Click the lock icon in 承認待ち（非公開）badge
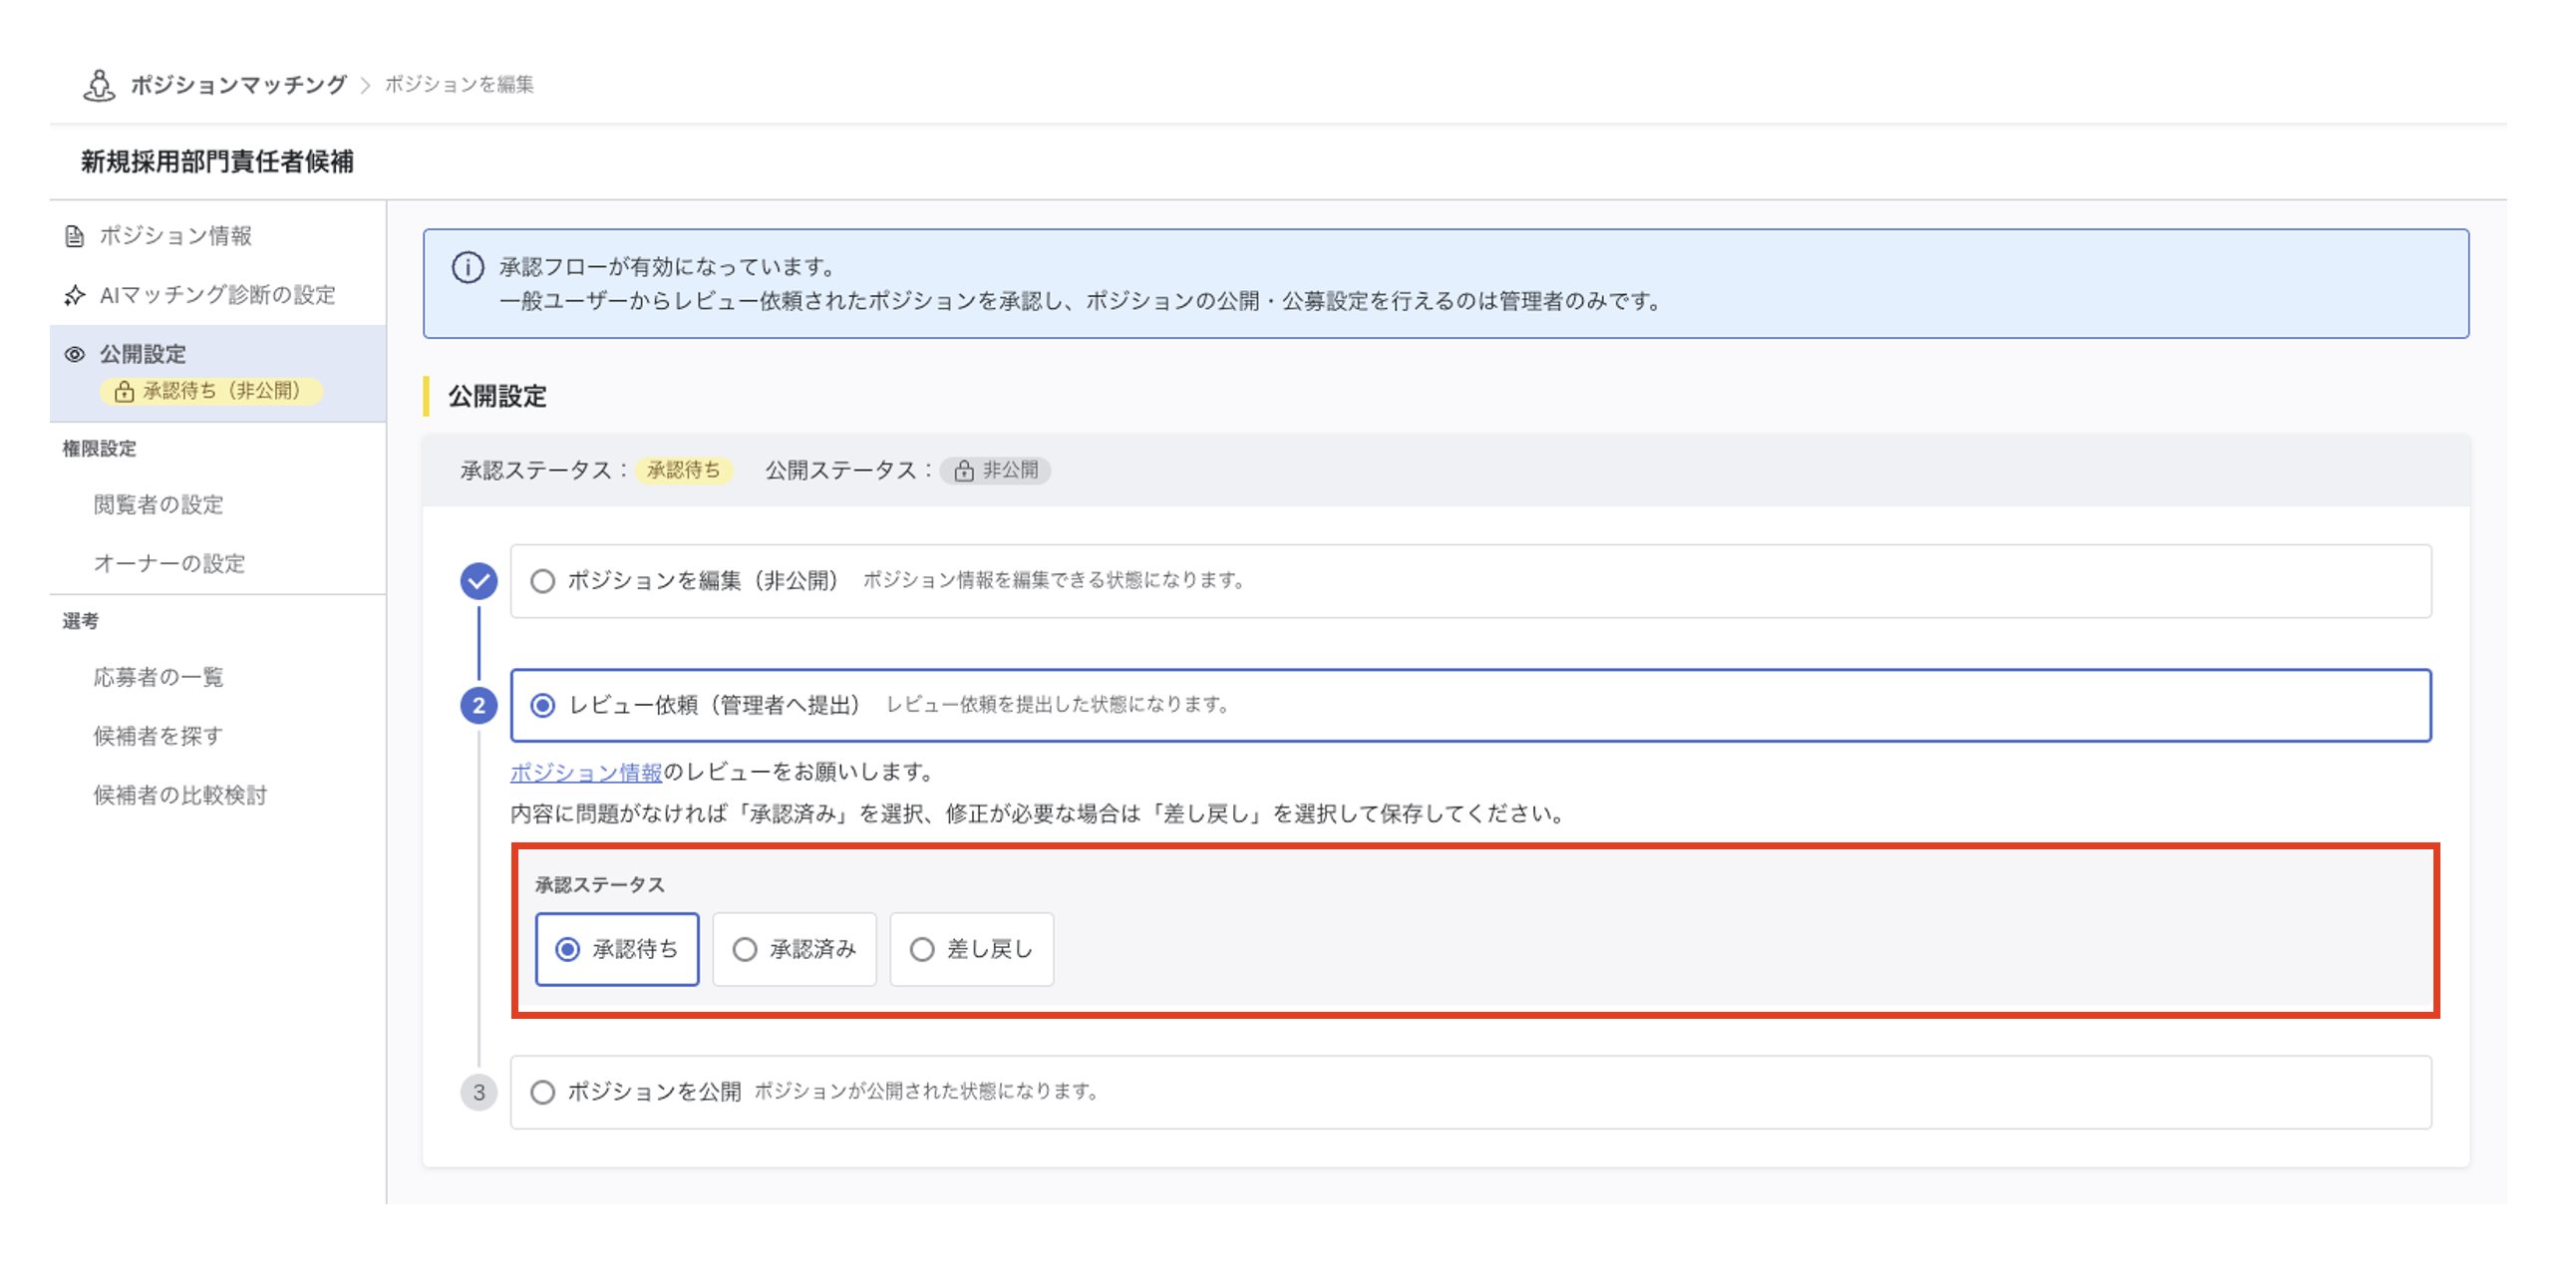2576x1286 pixels. [124, 391]
